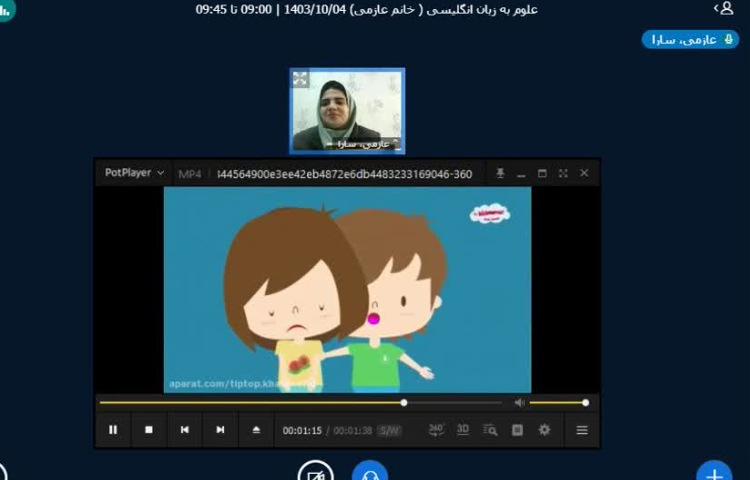Mute the PotPlayer speaker icon
The height and width of the screenshot is (480, 750).
click(x=519, y=403)
